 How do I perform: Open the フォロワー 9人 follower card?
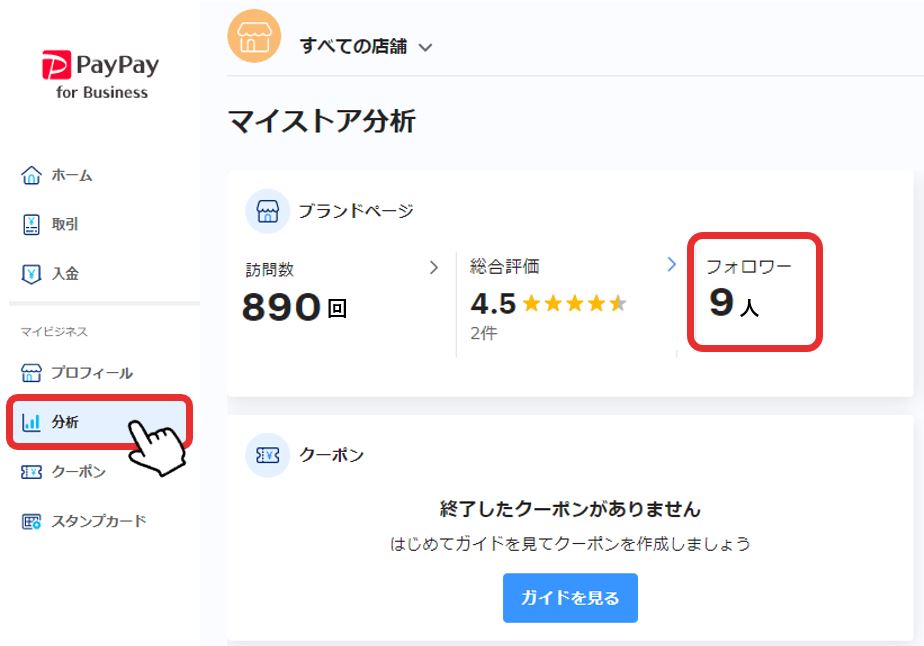pos(755,292)
